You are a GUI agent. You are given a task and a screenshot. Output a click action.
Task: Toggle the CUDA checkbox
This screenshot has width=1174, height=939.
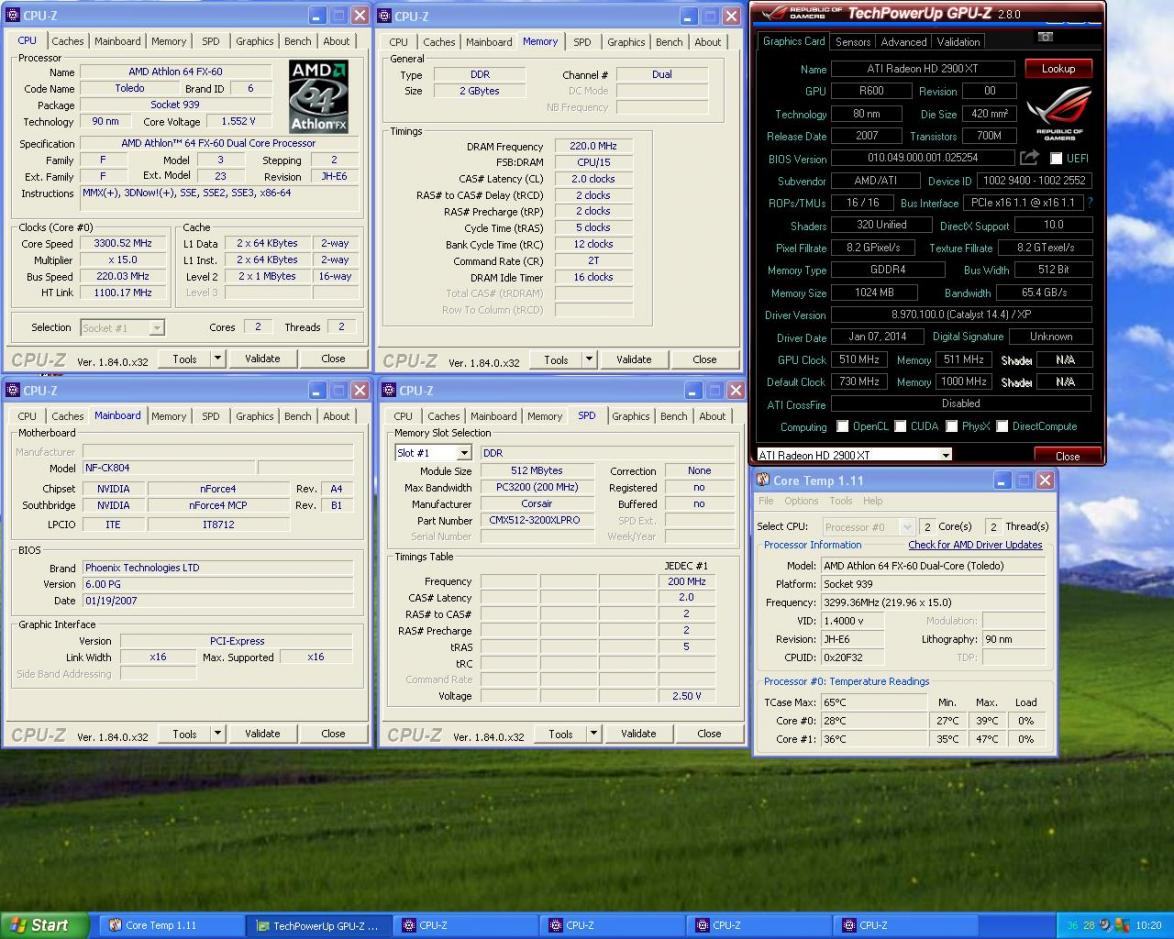pyautogui.click(x=900, y=426)
